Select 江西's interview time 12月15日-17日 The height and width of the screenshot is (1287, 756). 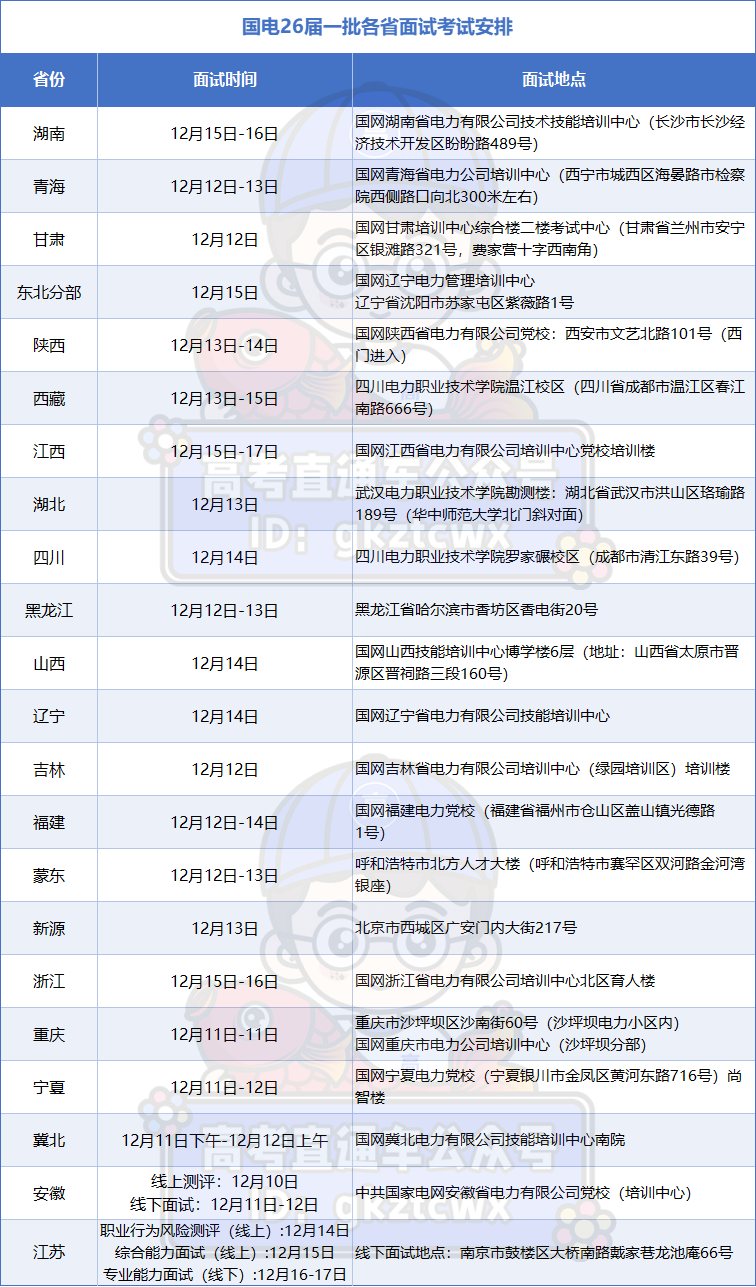coord(225,451)
